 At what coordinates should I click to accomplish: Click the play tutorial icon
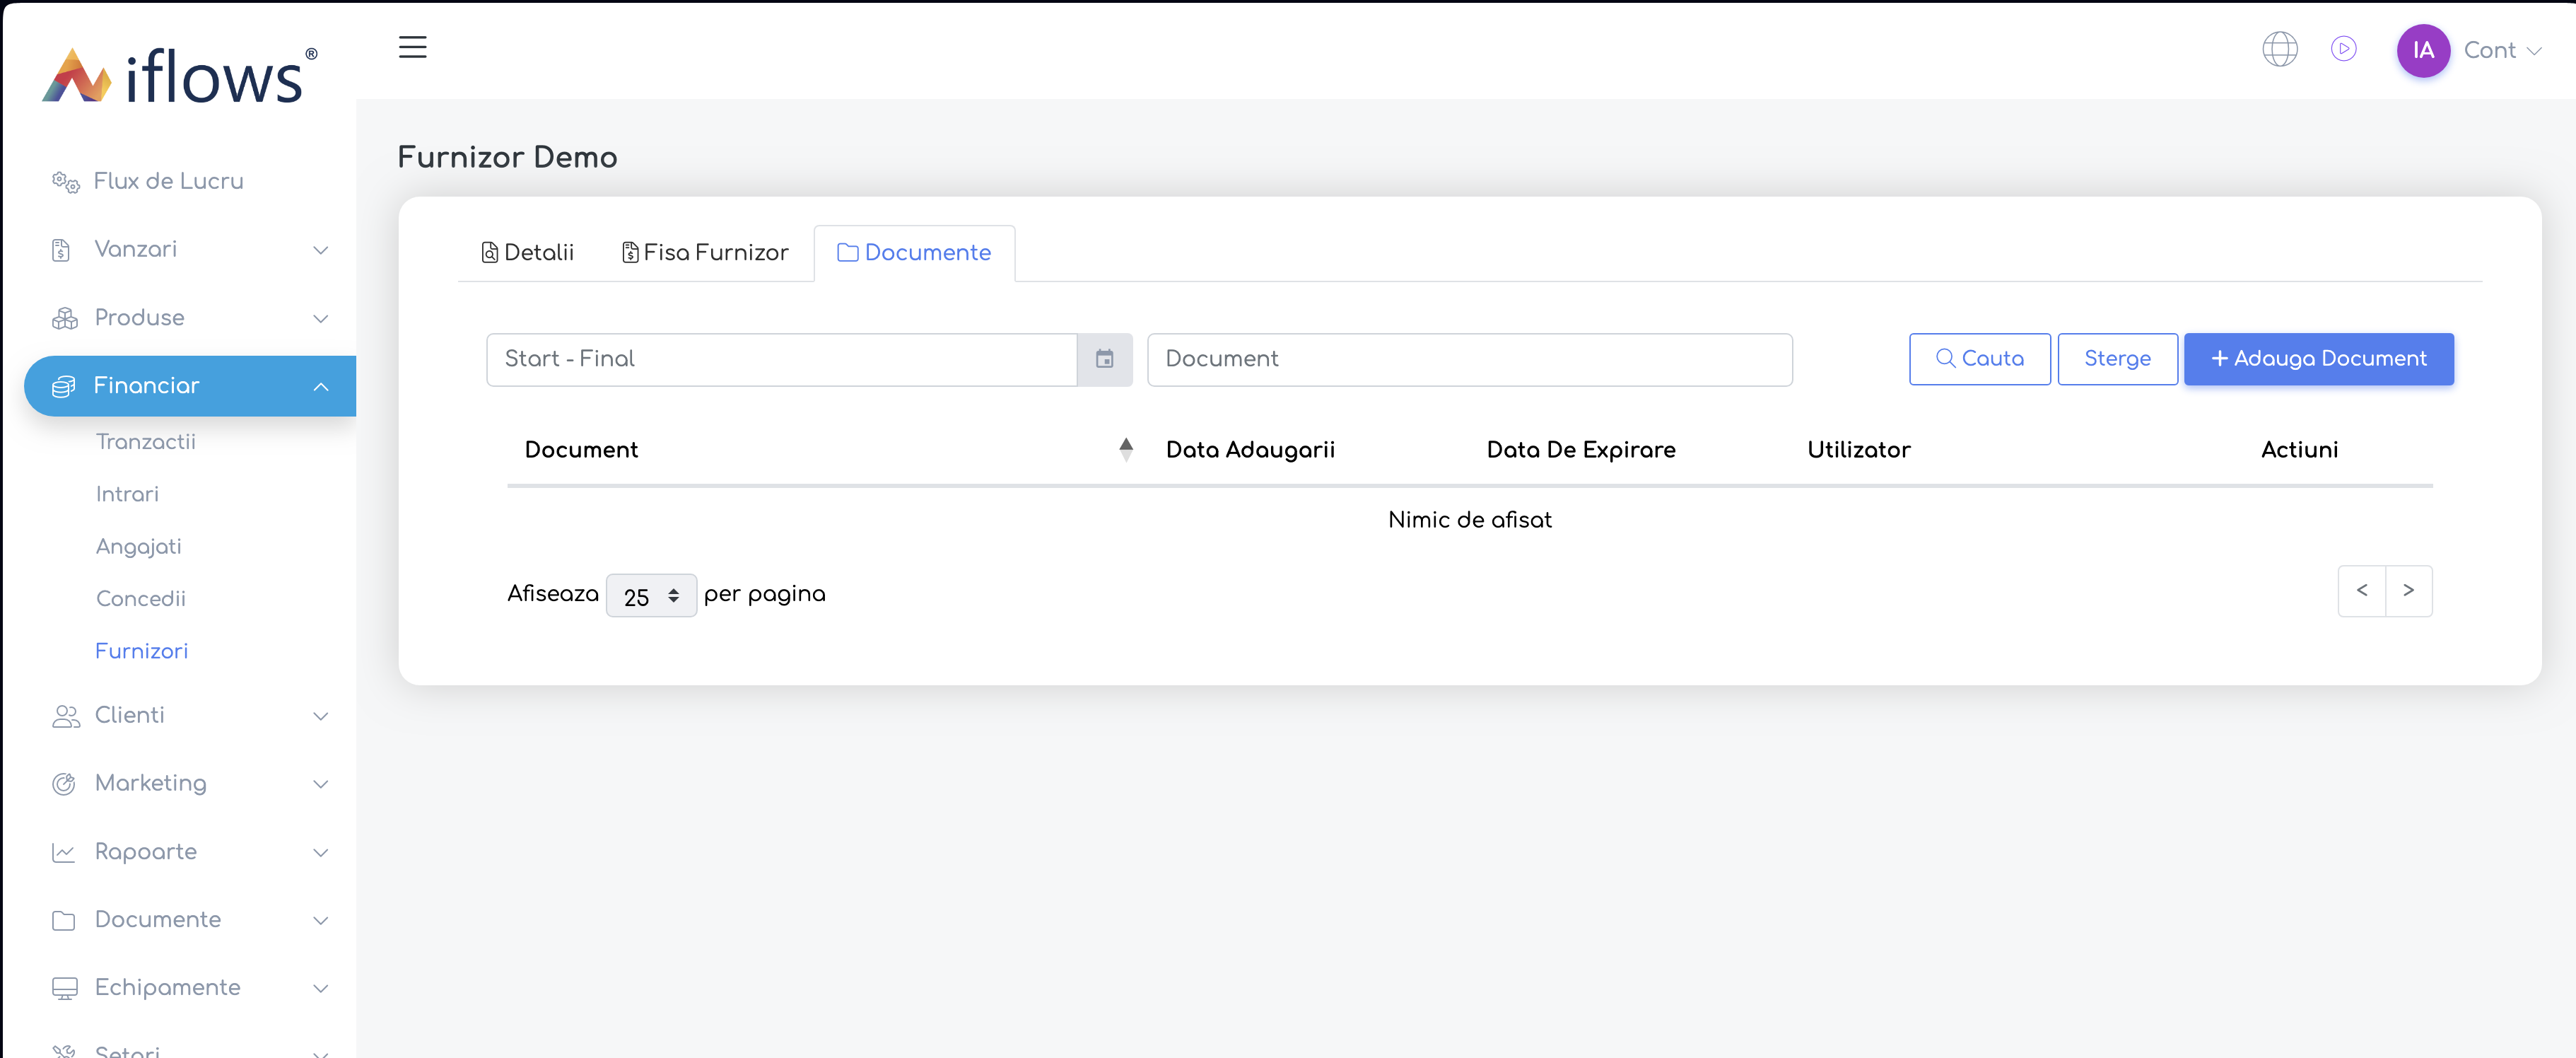click(x=2343, y=49)
